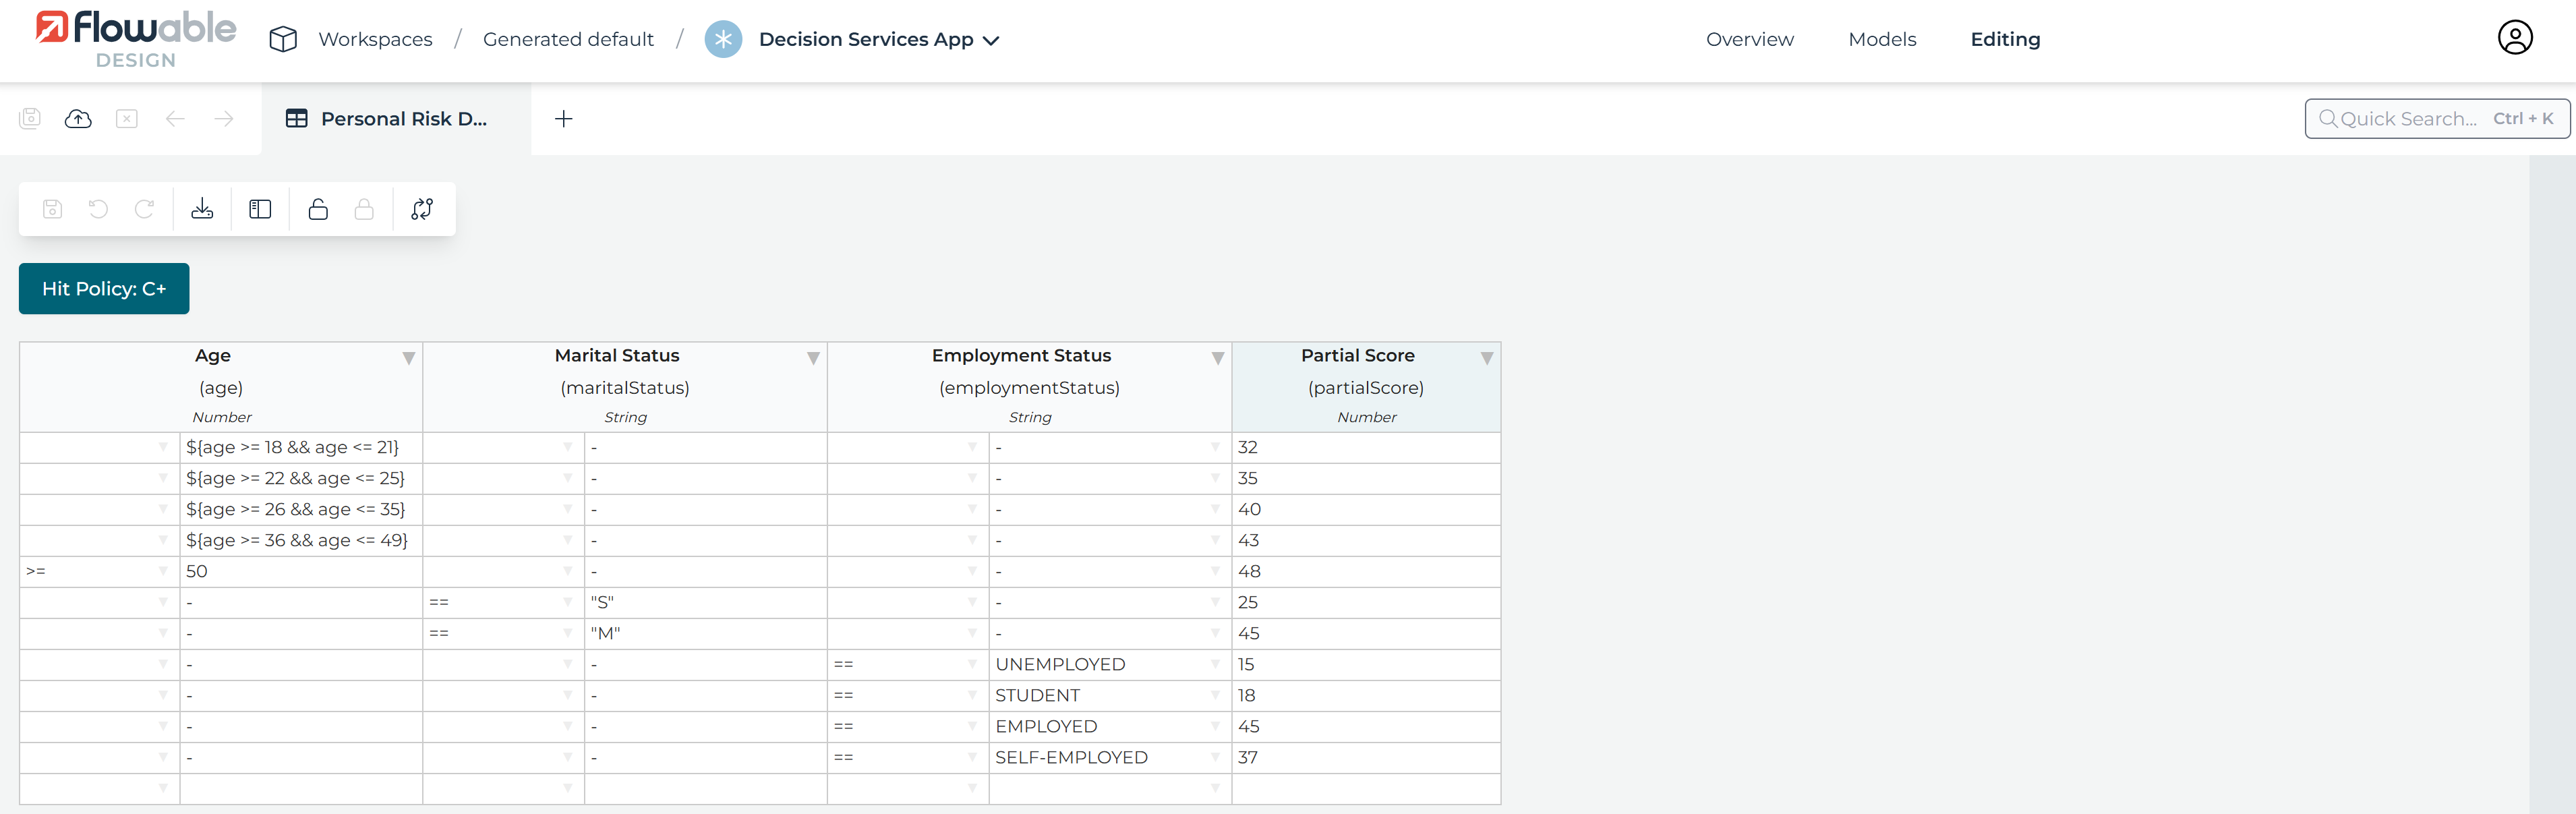Open operator dropdown for UNEMPLOYED row
Viewport: 2576px width, 814px height.
971,664
